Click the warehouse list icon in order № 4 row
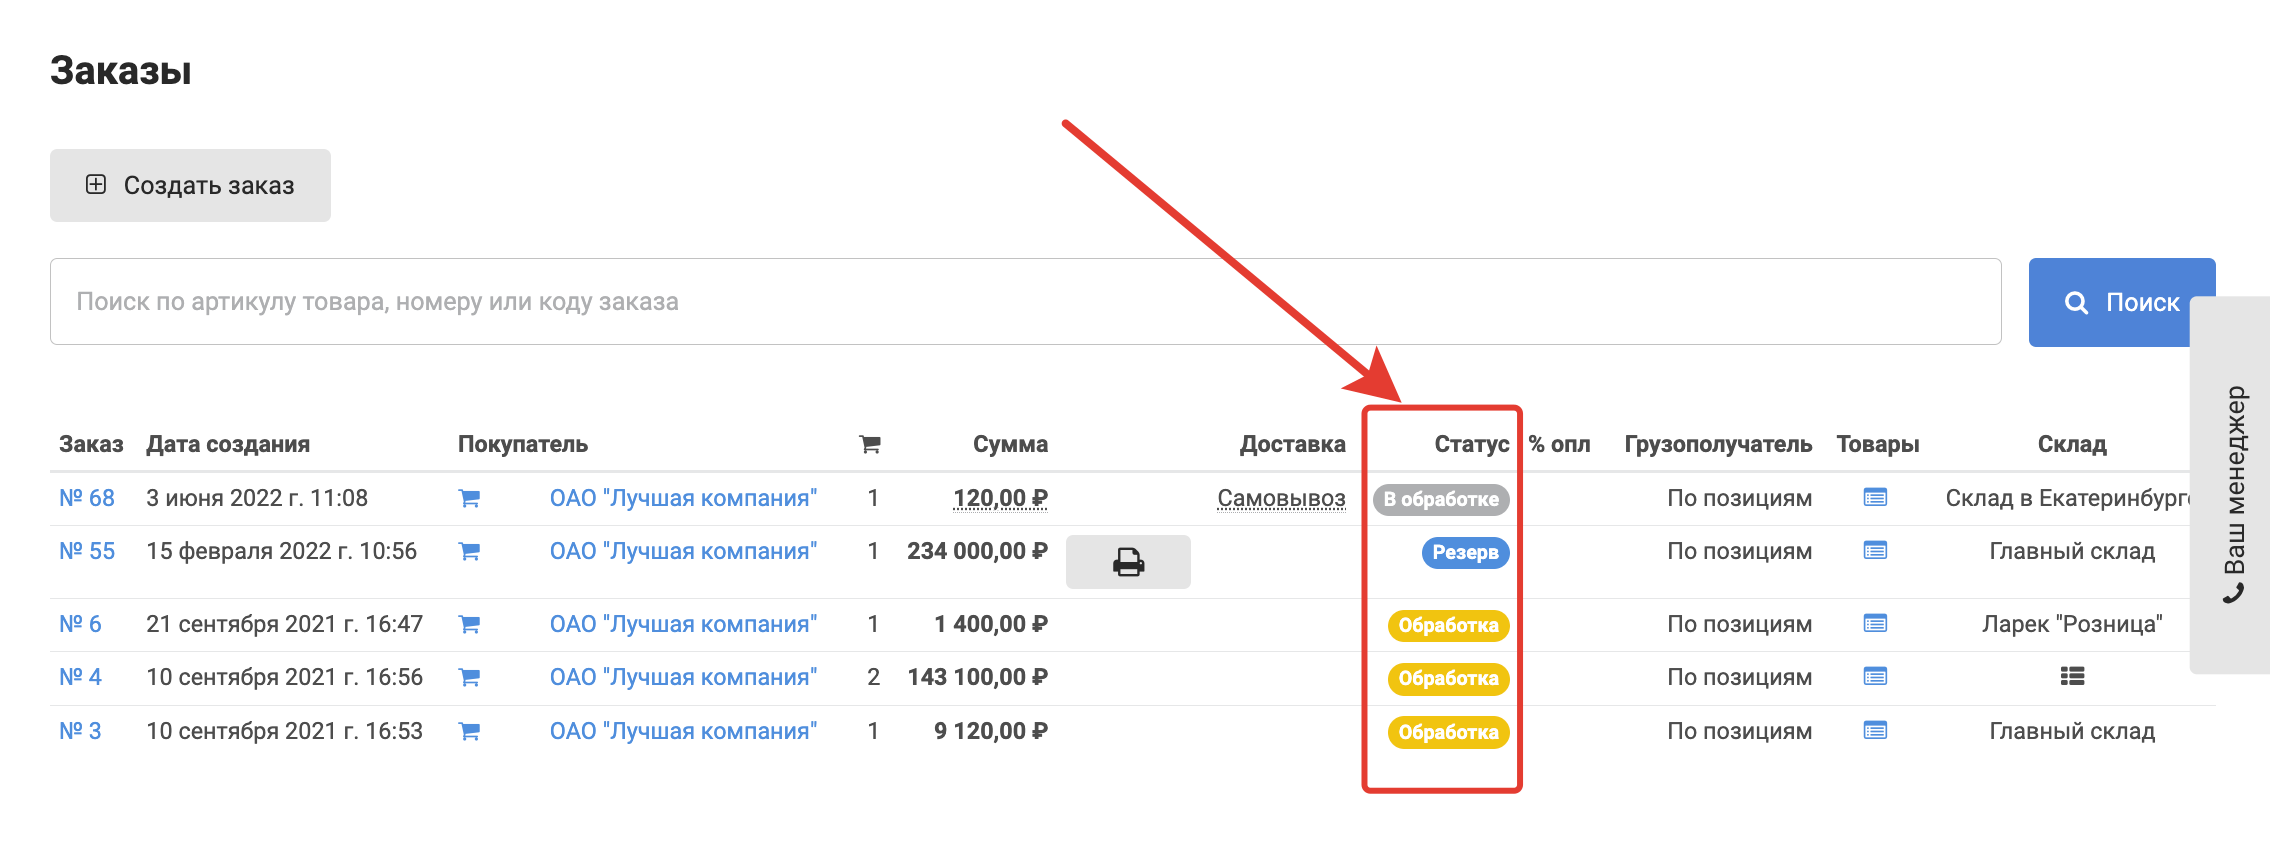The width and height of the screenshot is (2270, 842). pyautogui.click(x=2072, y=677)
